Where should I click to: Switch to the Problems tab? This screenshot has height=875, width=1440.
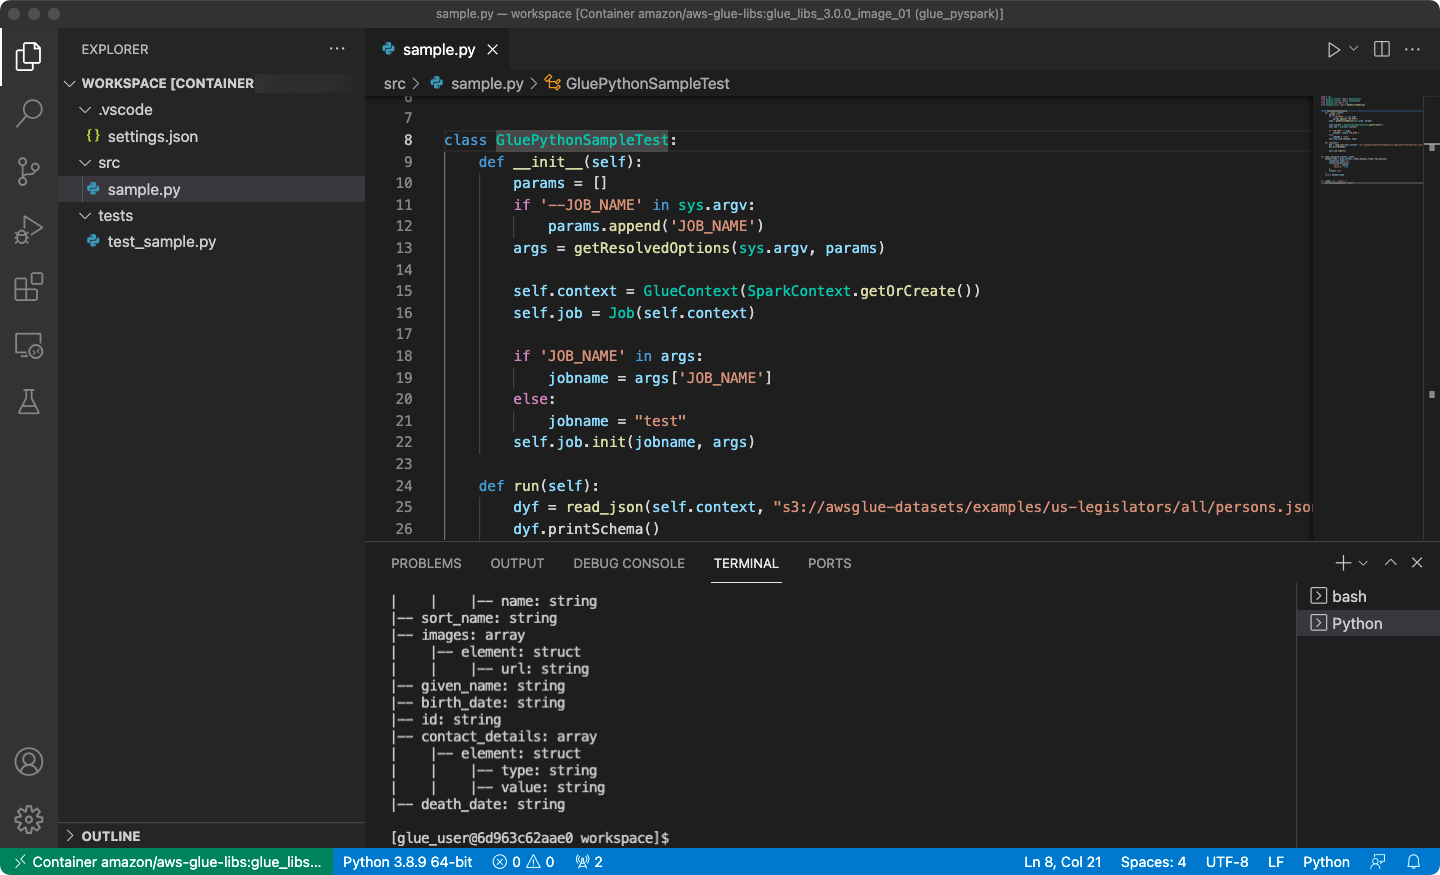426,563
